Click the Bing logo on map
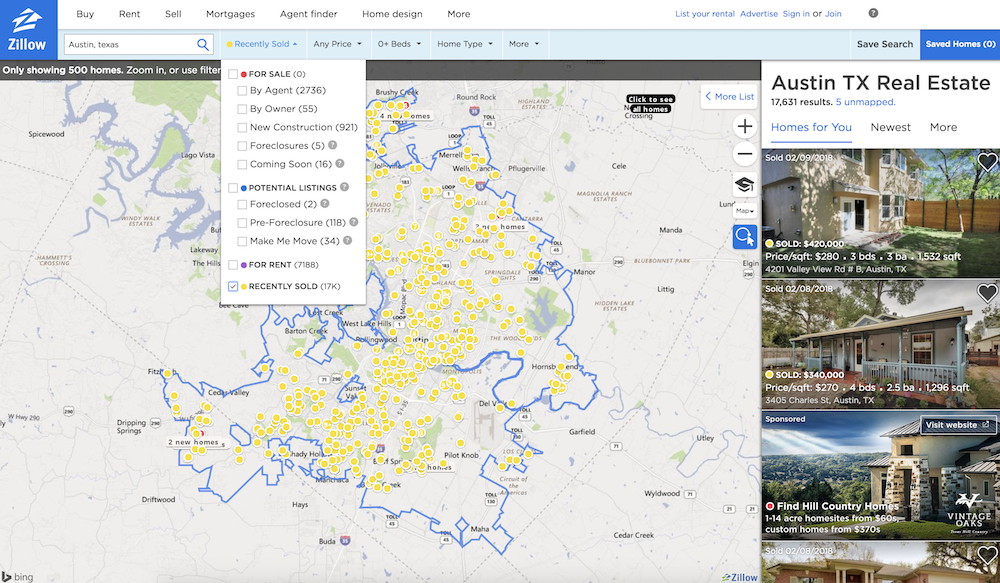Viewport: 1000px width, 583px height. tap(18, 577)
